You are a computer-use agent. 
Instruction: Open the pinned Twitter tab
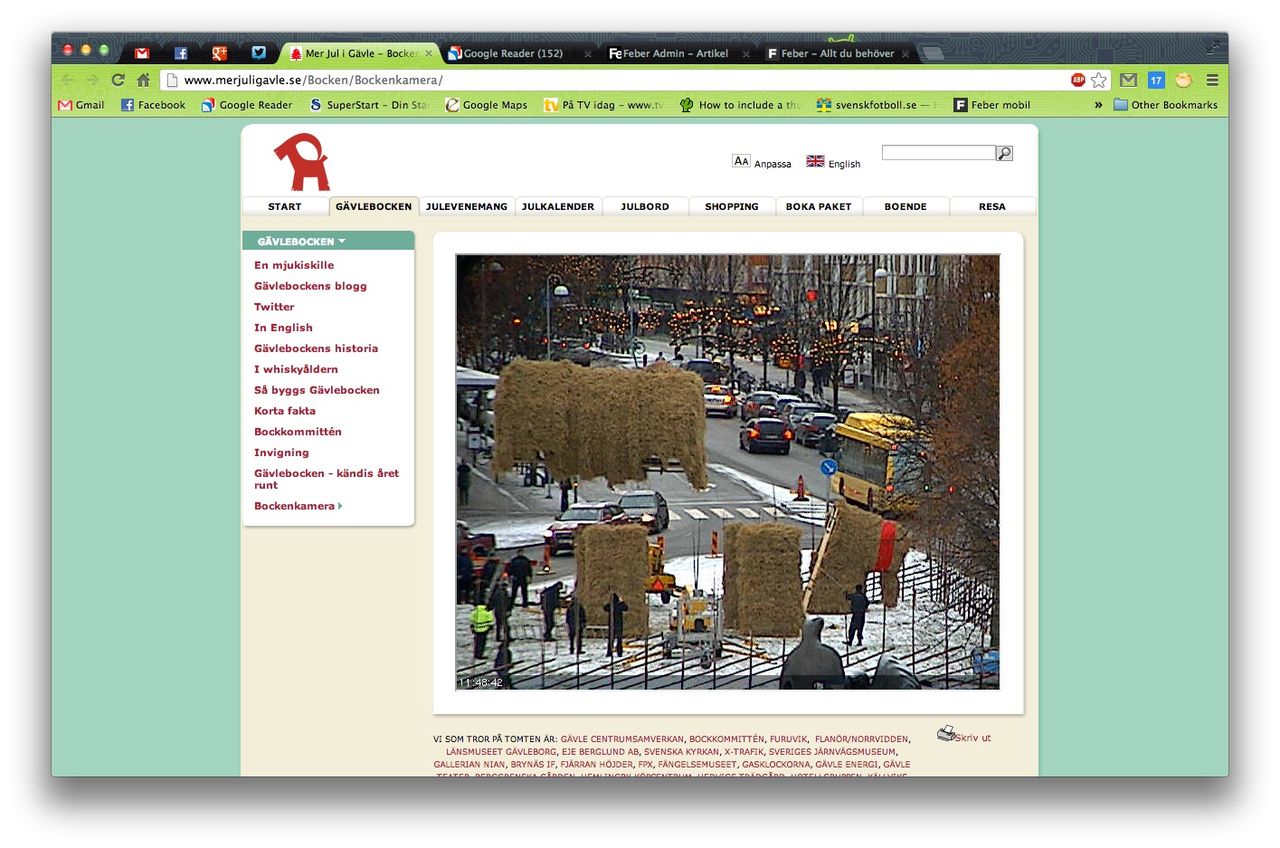pos(259,53)
